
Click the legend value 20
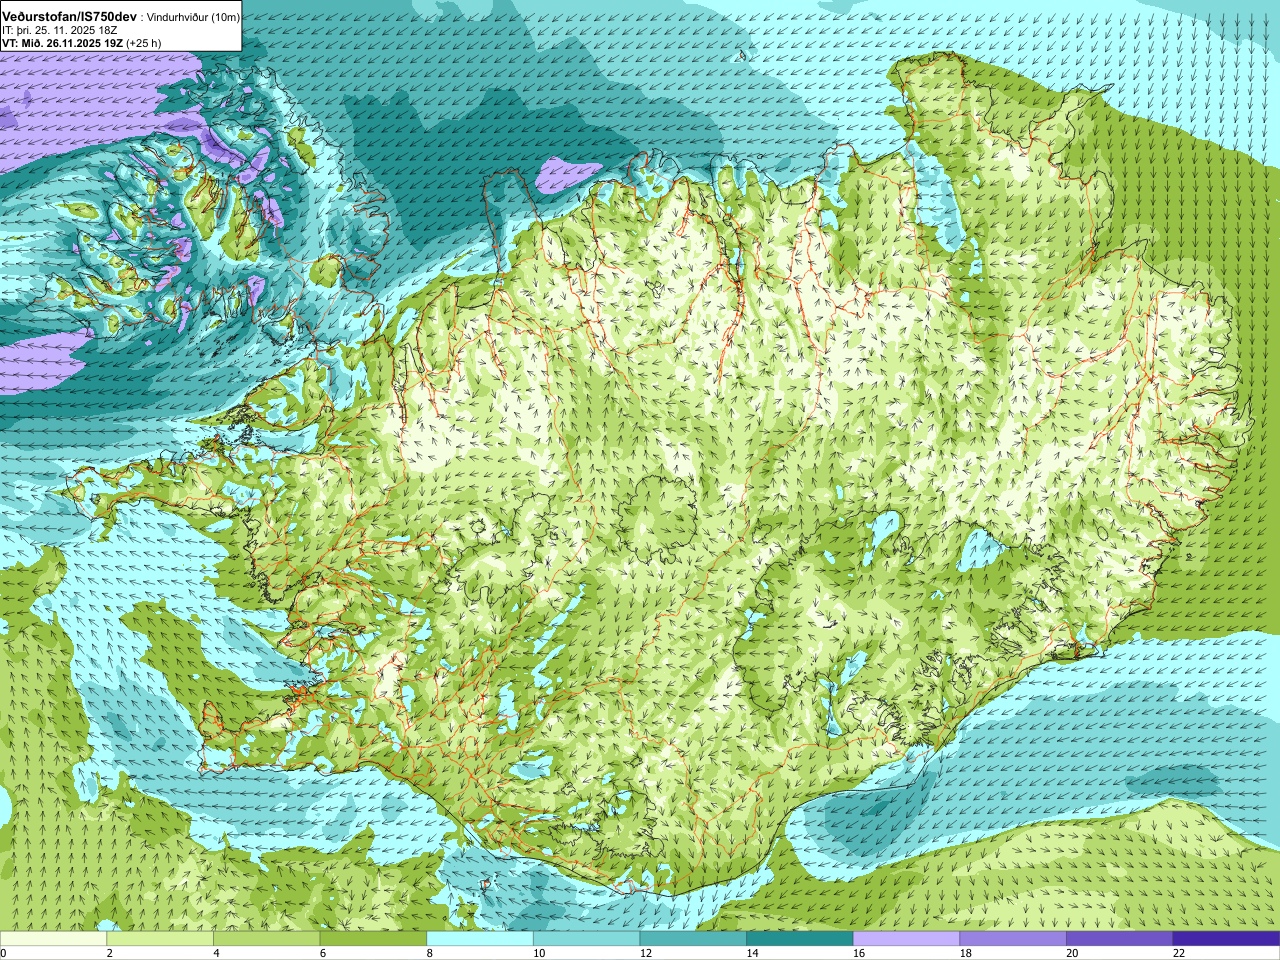tap(1072, 953)
